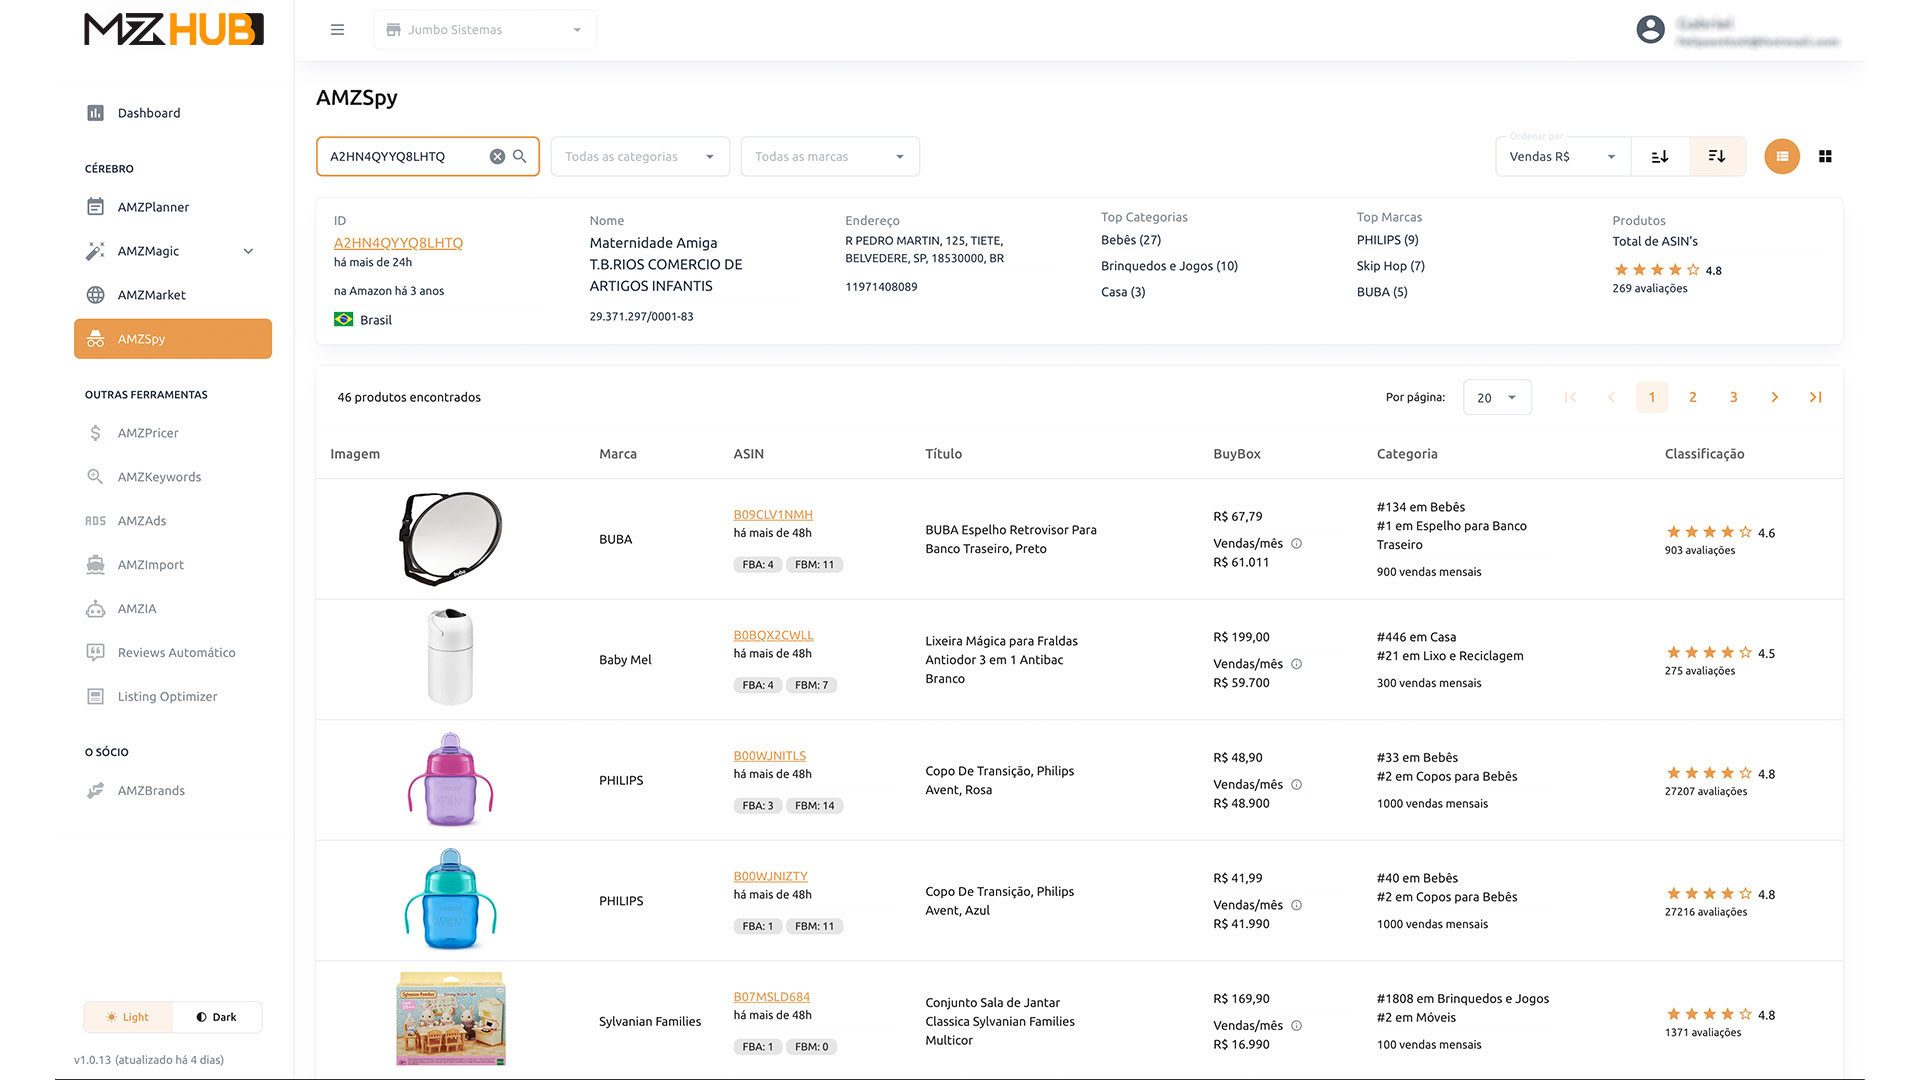1920x1080 pixels.
Task: Clear the seller ID search field
Action: 497,156
